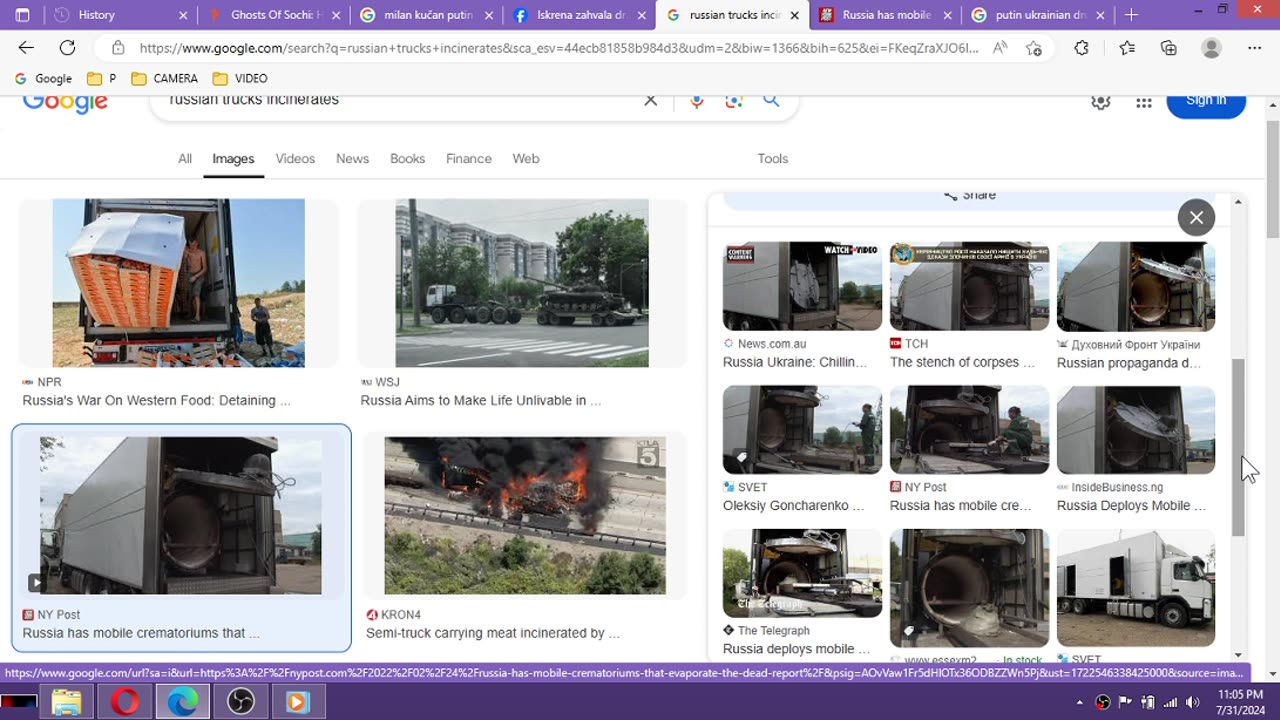Select the Videos search filter
This screenshot has height=720, width=1280.
295,159
